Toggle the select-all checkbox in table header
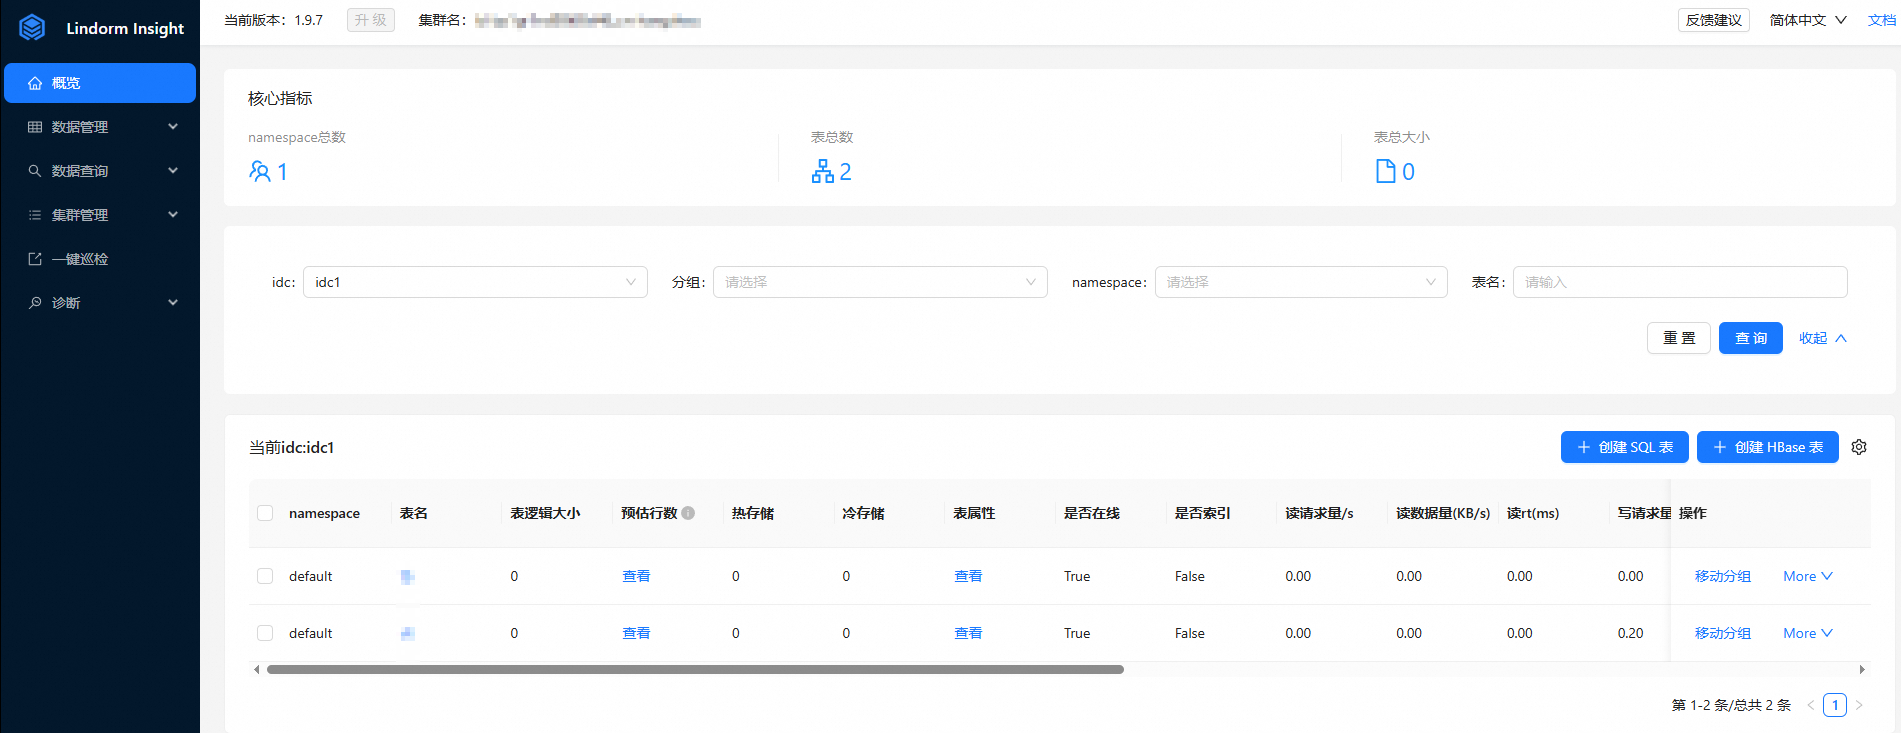The width and height of the screenshot is (1901, 733). (x=265, y=513)
